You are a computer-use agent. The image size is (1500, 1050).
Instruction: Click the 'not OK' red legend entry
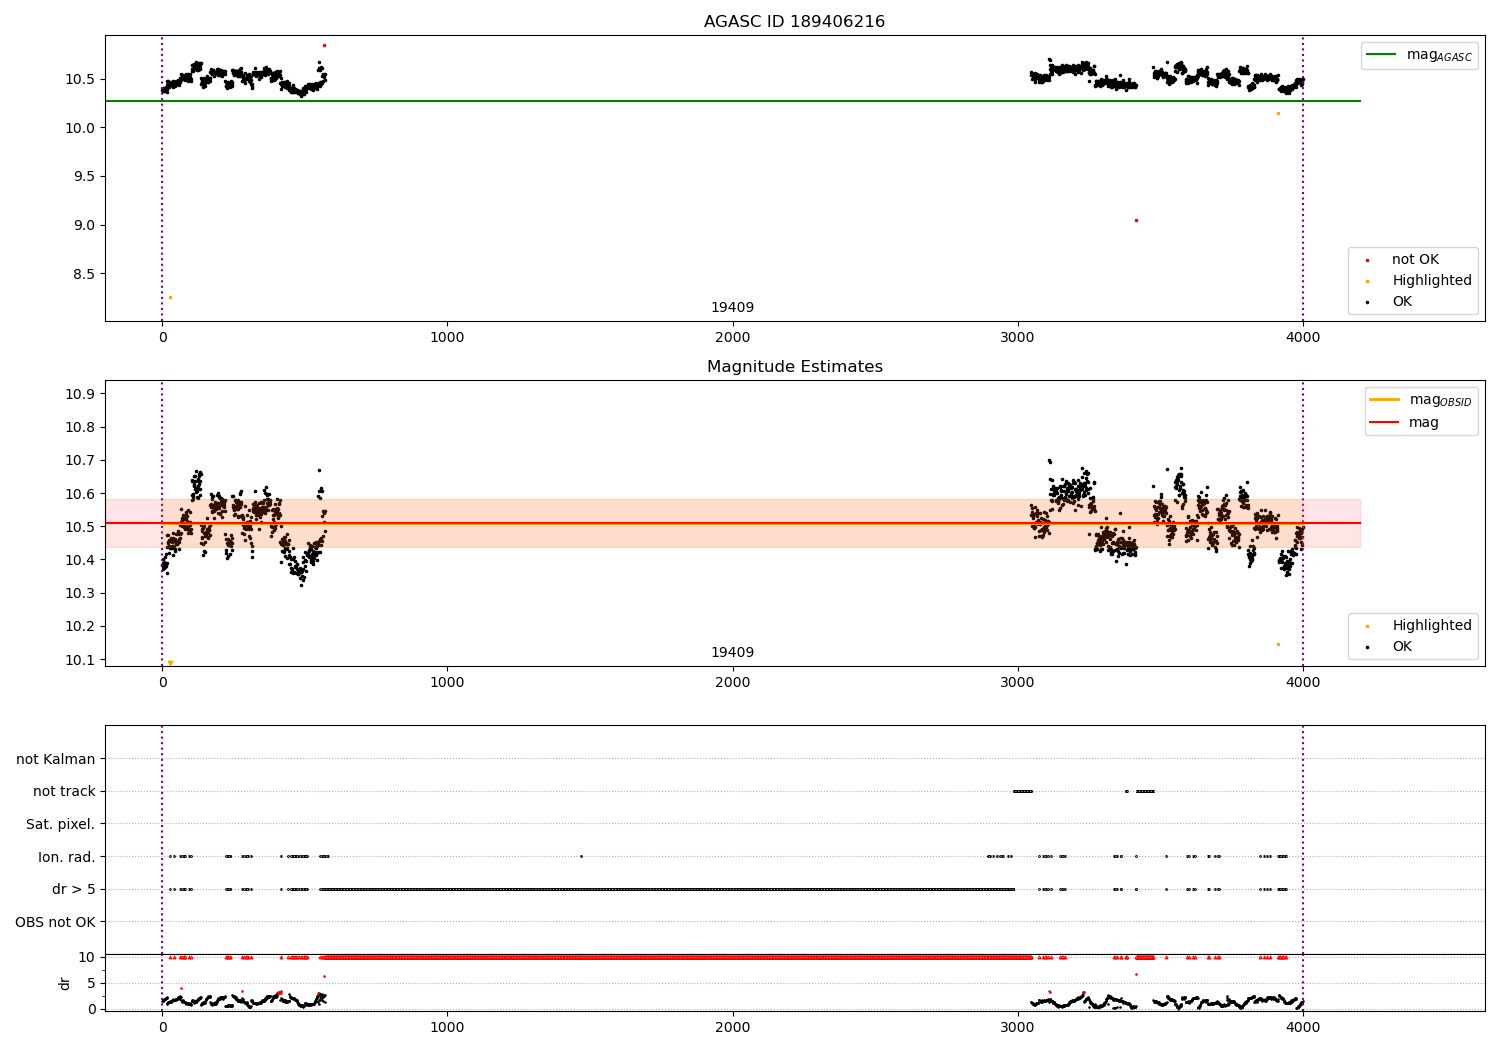(x=1414, y=260)
